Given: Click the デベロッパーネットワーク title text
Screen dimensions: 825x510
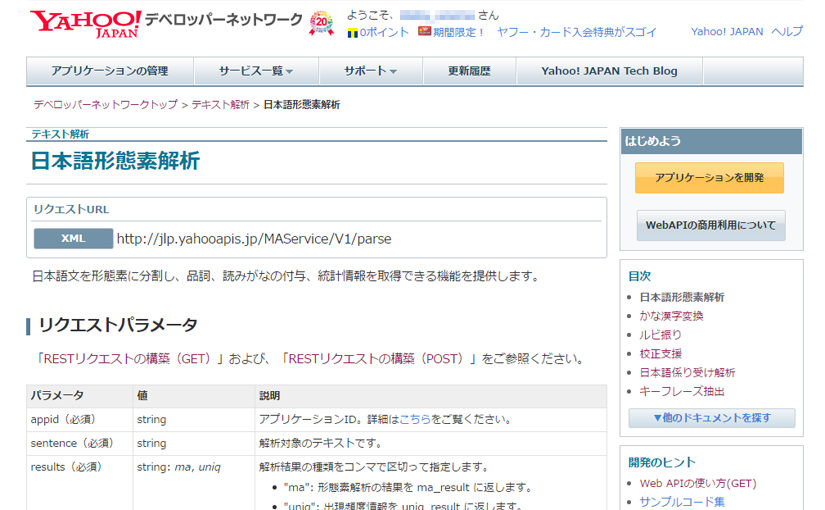Looking at the screenshot, I should 224,20.
